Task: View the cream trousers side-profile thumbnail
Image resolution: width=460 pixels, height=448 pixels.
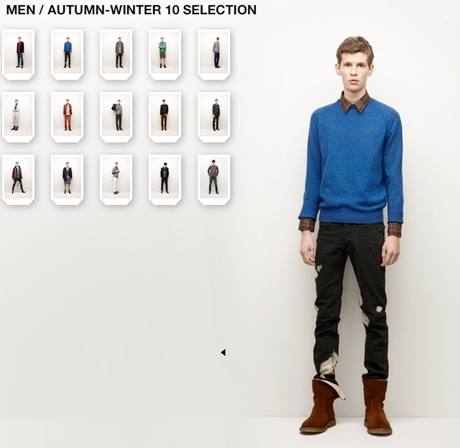Action: point(116,180)
